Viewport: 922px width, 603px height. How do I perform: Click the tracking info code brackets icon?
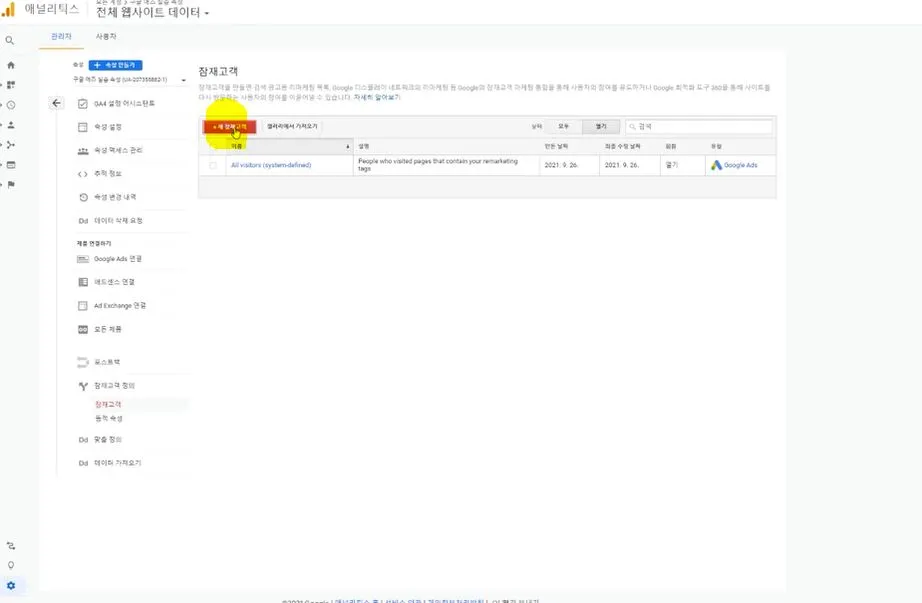click(x=83, y=174)
